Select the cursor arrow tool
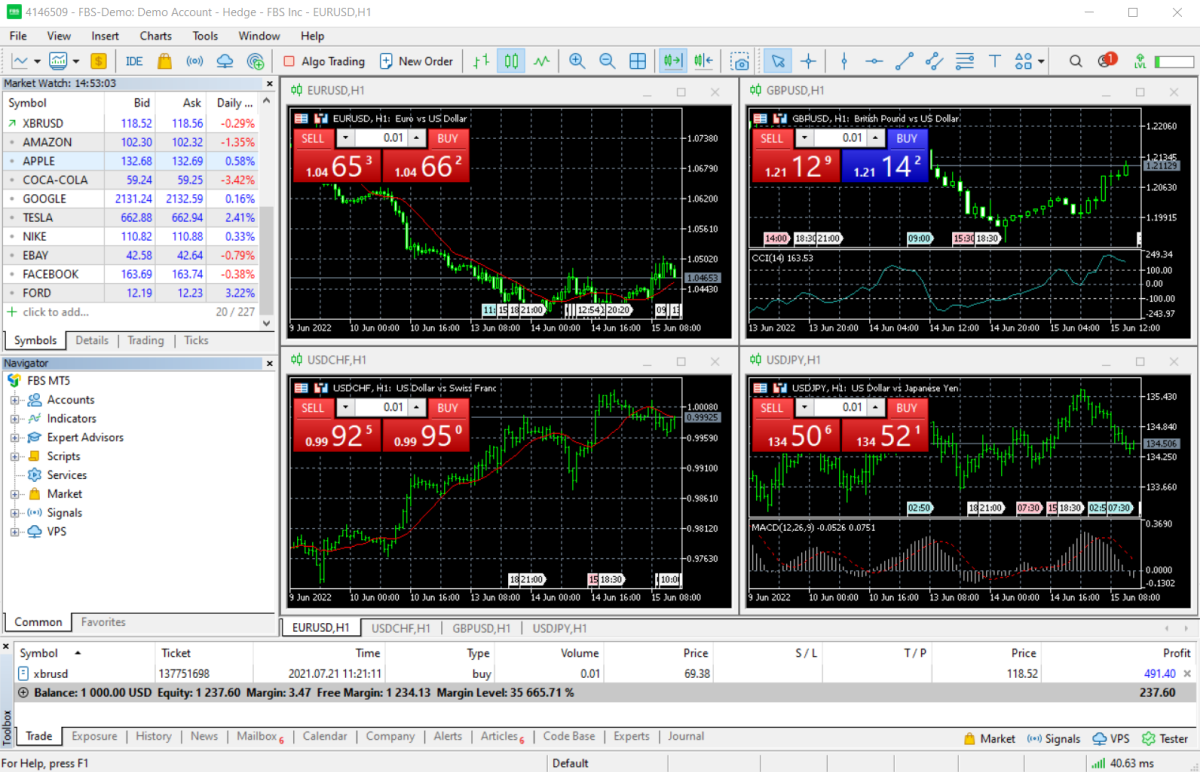 (777, 61)
